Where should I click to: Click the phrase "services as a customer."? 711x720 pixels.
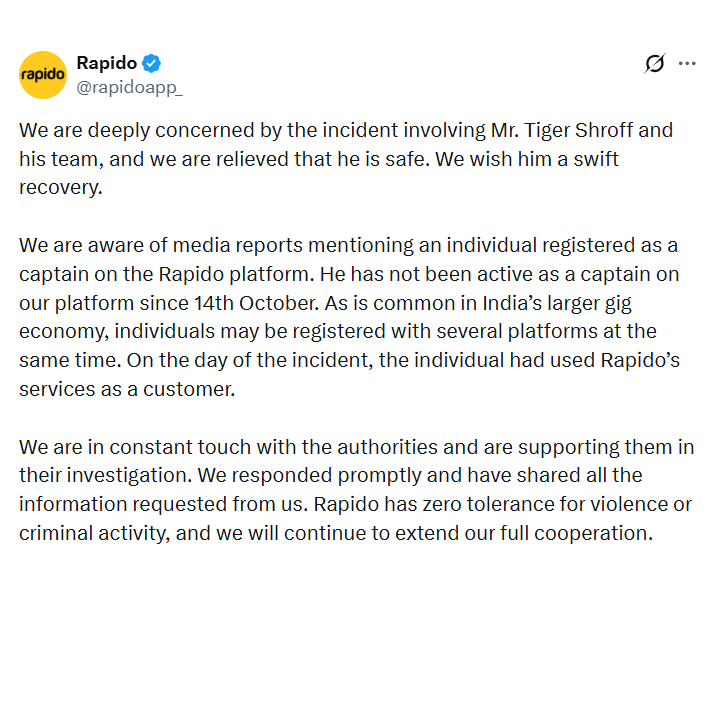pyautogui.click(x=127, y=389)
